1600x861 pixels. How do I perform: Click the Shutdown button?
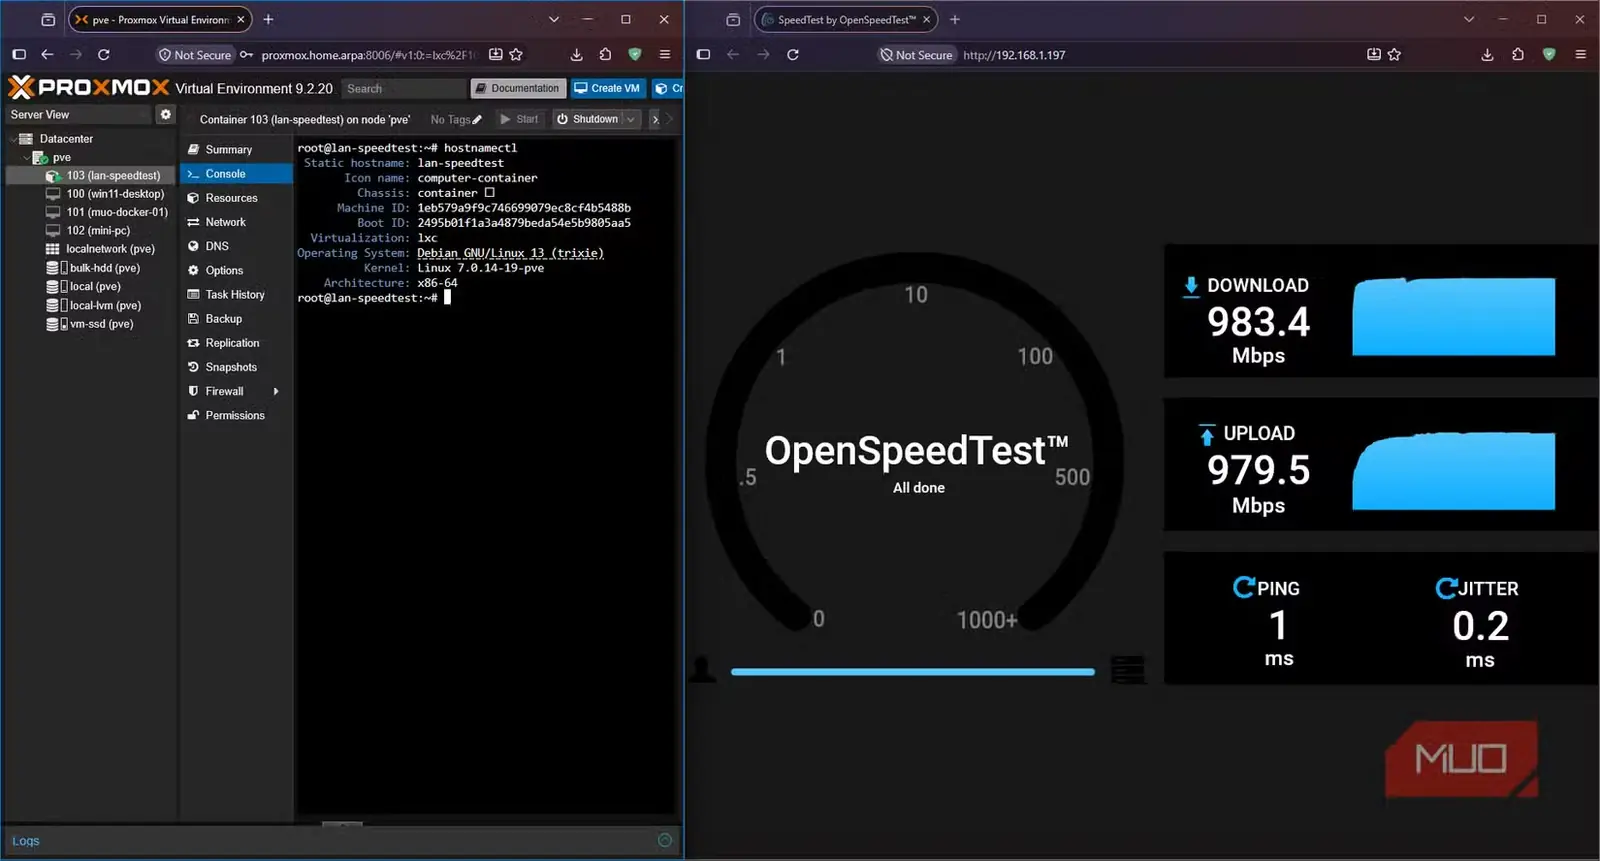pyautogui.click(x=588, y=119)
